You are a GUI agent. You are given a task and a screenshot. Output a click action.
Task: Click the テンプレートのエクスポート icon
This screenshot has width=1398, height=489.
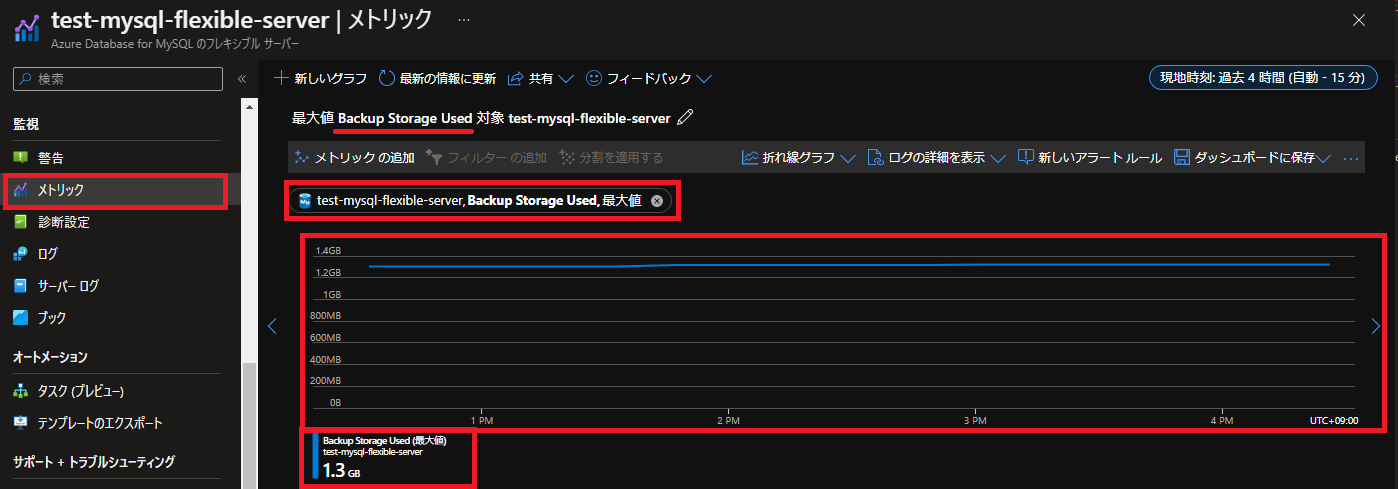click(x=21, y=423)
